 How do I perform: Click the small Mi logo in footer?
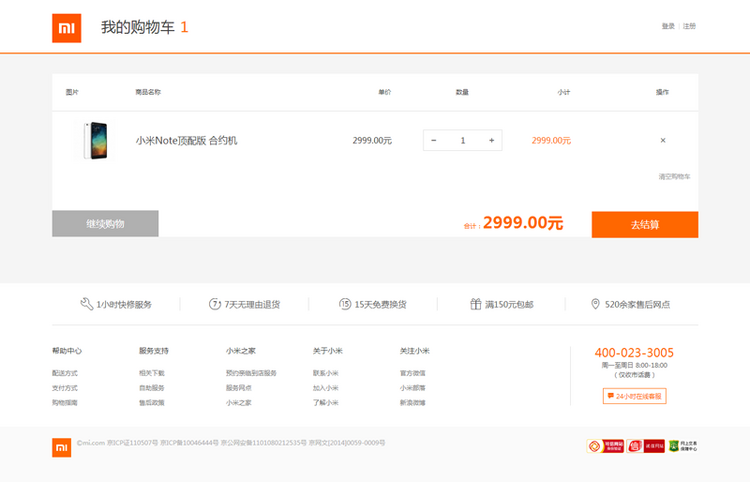[x=62, y=448]
